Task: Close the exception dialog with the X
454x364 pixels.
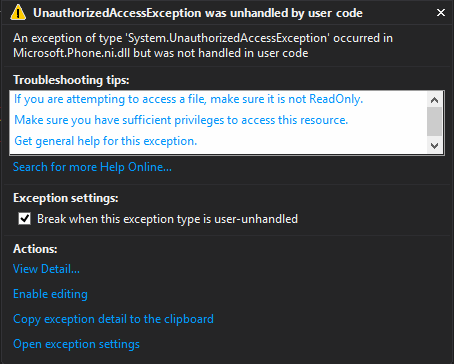Action: pyautogui.click(x=441, y=13)
